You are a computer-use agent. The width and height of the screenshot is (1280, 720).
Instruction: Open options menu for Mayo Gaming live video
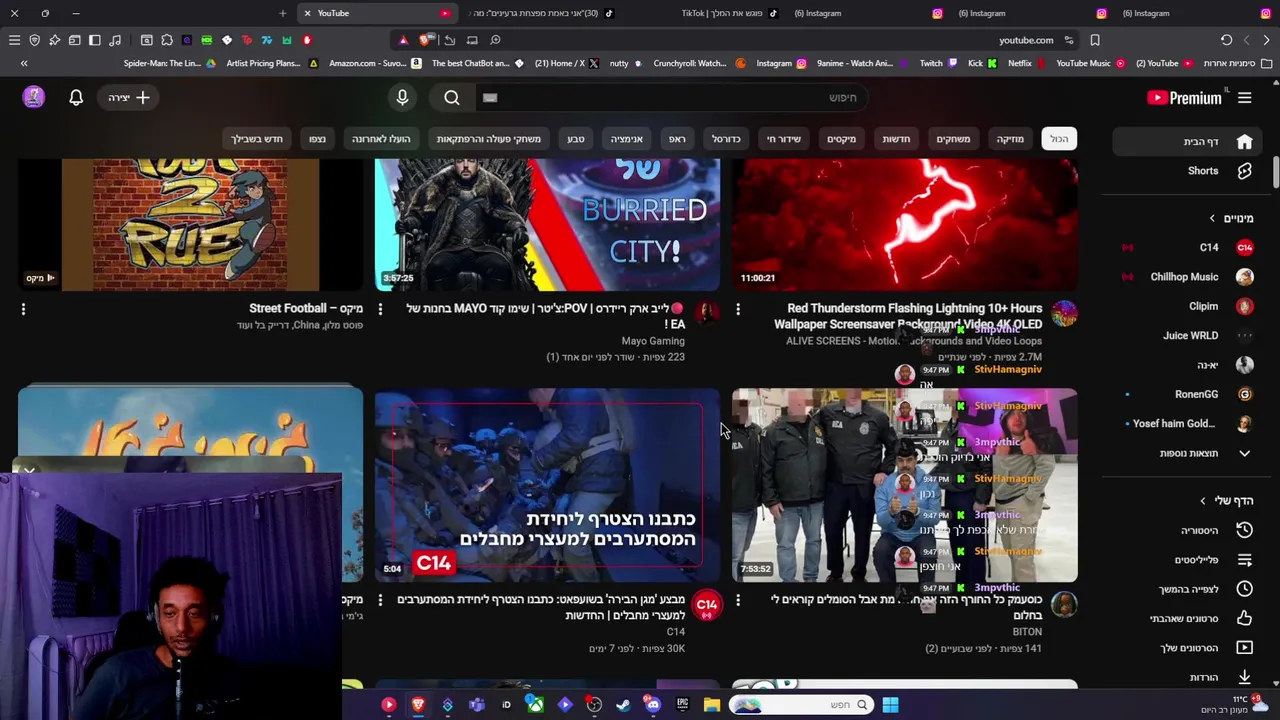click(x=380, y=309)
